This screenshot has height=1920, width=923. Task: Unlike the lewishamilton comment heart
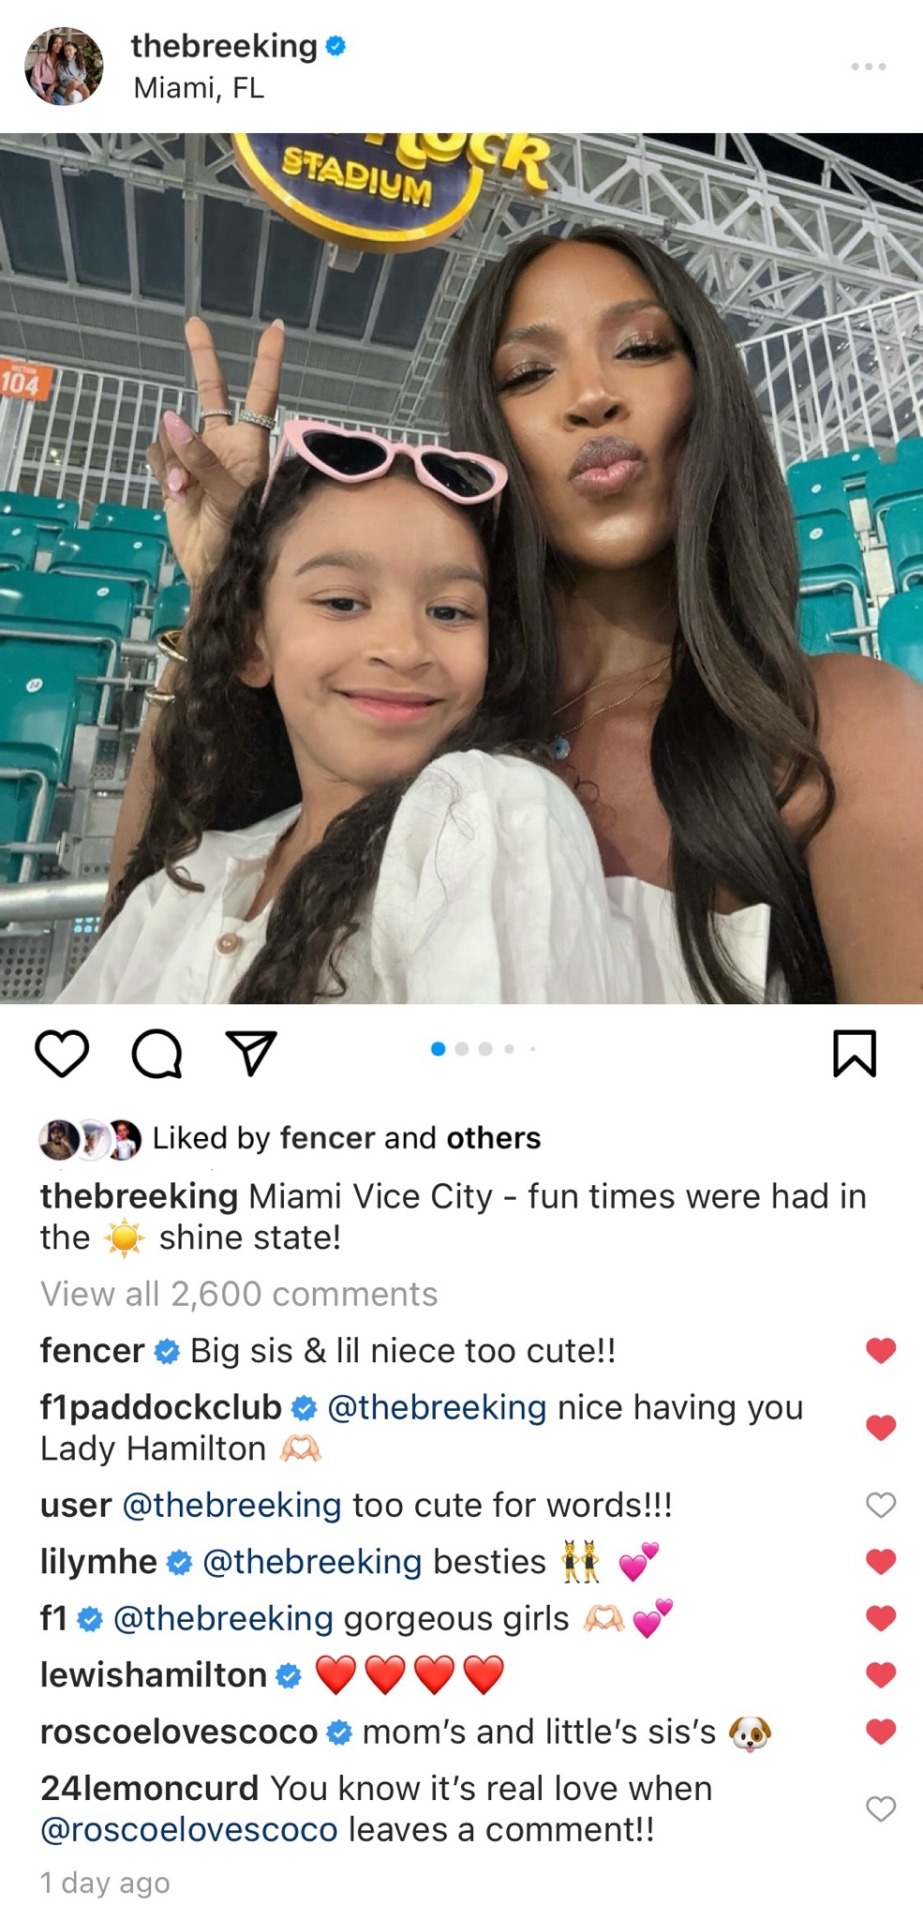pos(880,1674)
